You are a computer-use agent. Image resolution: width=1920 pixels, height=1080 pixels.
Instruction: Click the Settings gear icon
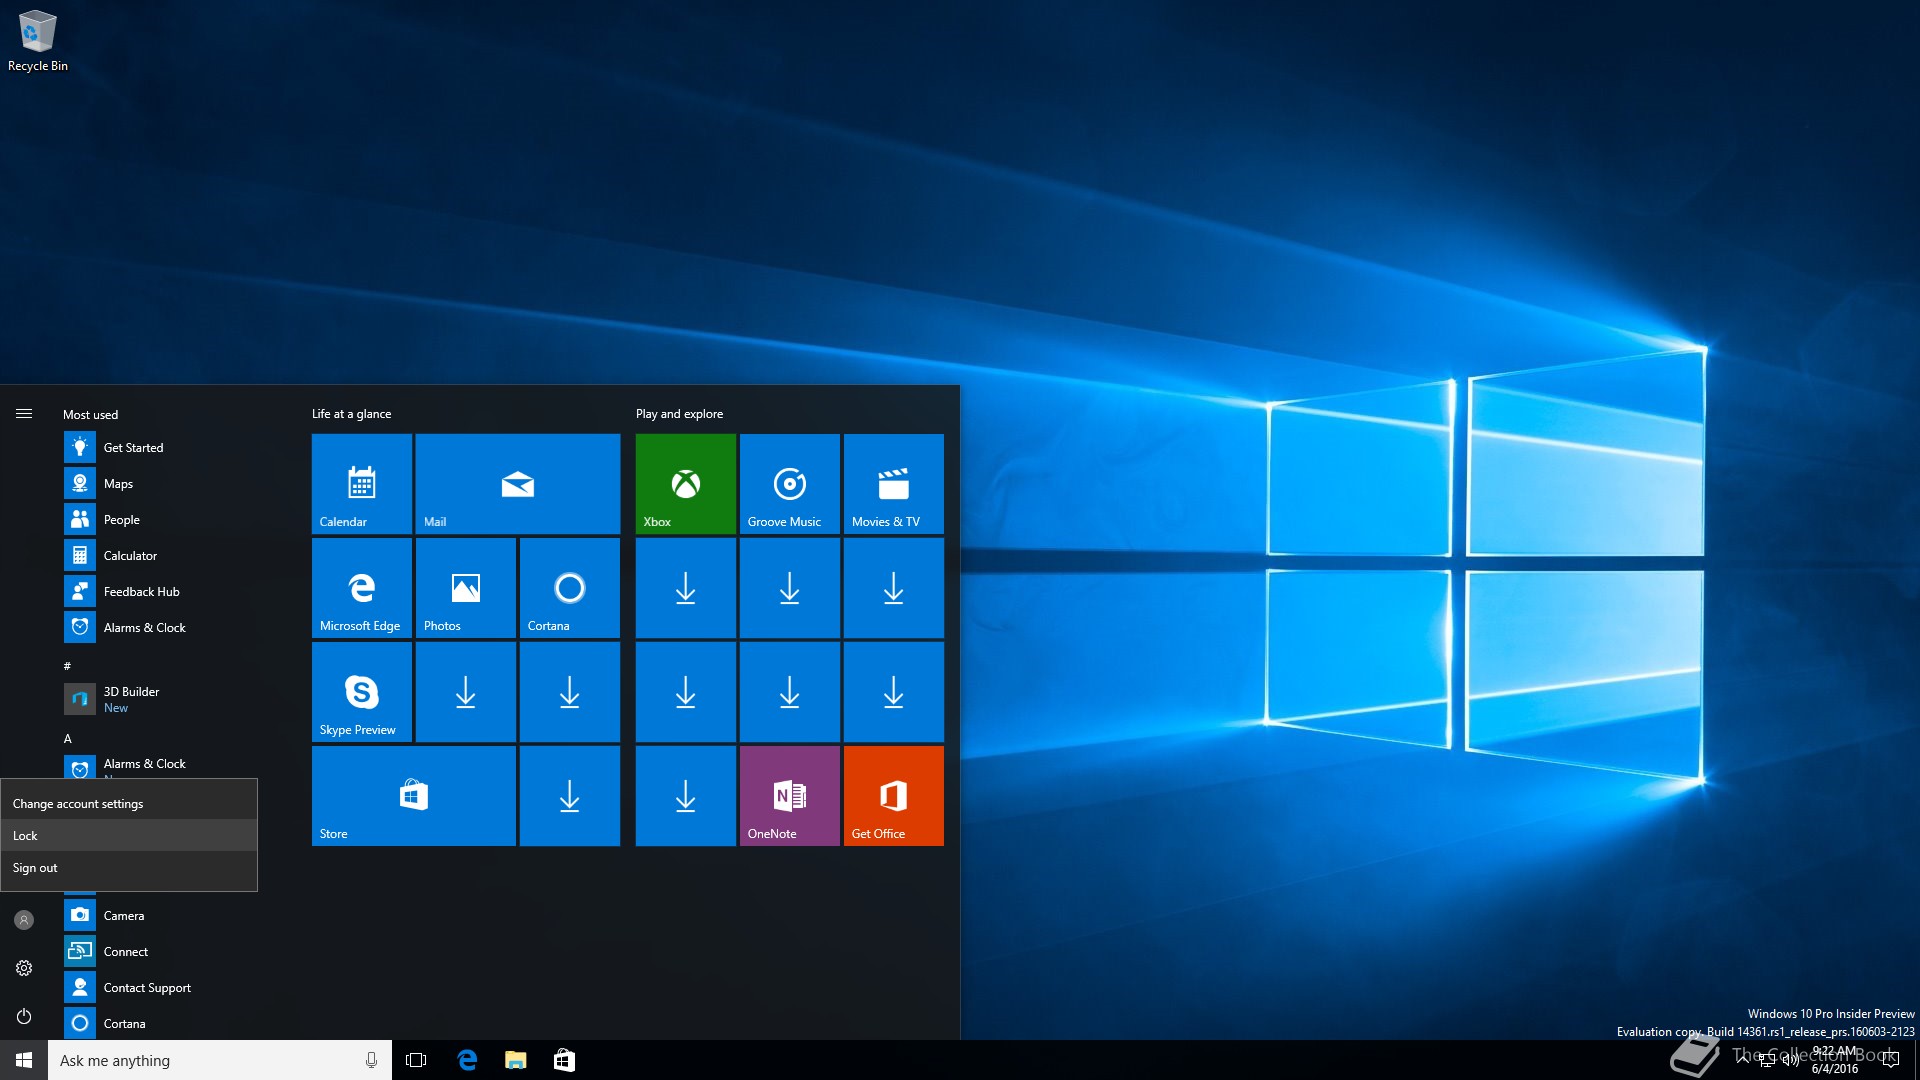[x=24, y=967]
